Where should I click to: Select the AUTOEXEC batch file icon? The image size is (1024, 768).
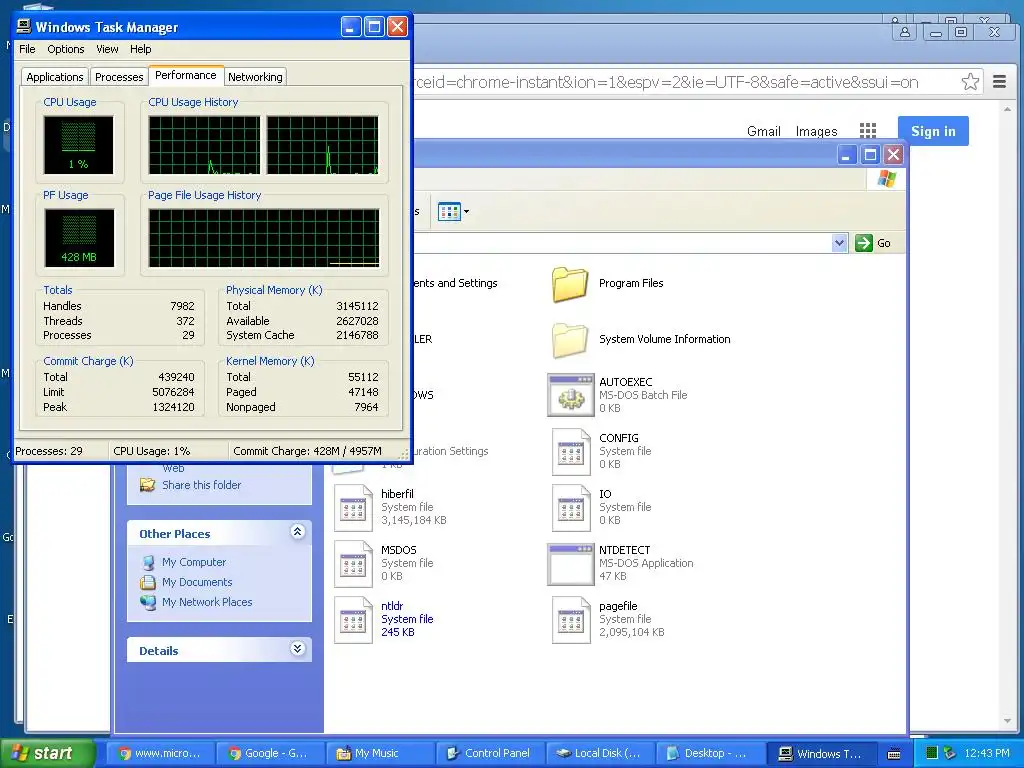point(571,395)
